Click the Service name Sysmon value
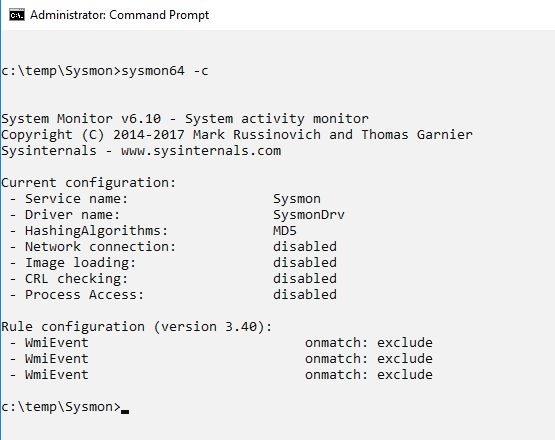Viewport: 555px width, 440px height. point(297,199)
